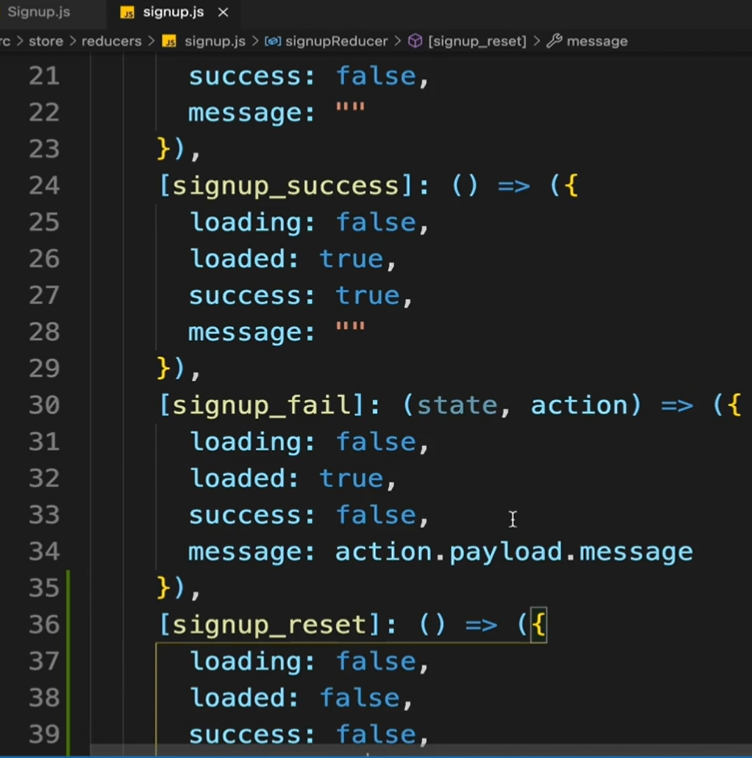Viewport: 752px width, 758px height.
Task: Click JS icon in the breadcrumb bar
Action: 169,41
